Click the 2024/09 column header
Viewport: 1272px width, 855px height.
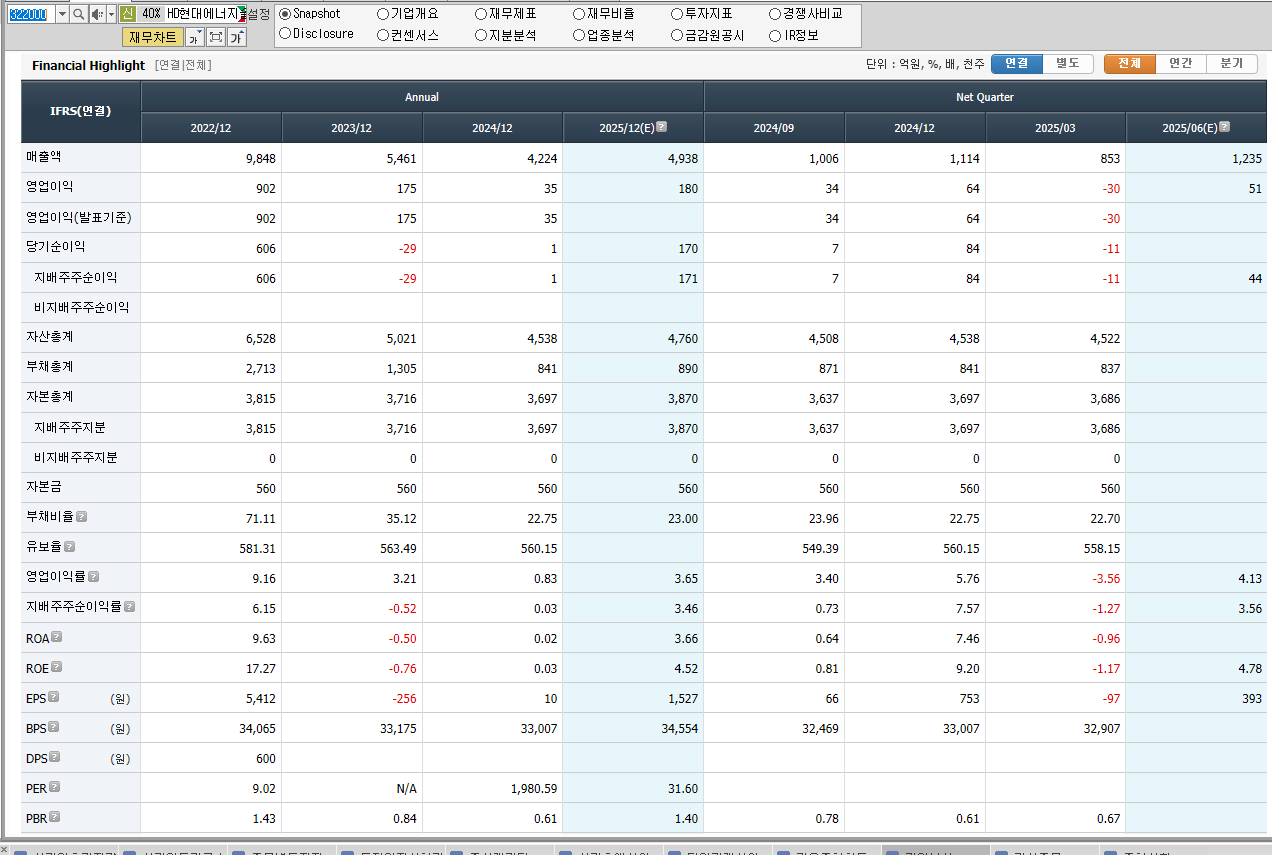pos(774,128)
